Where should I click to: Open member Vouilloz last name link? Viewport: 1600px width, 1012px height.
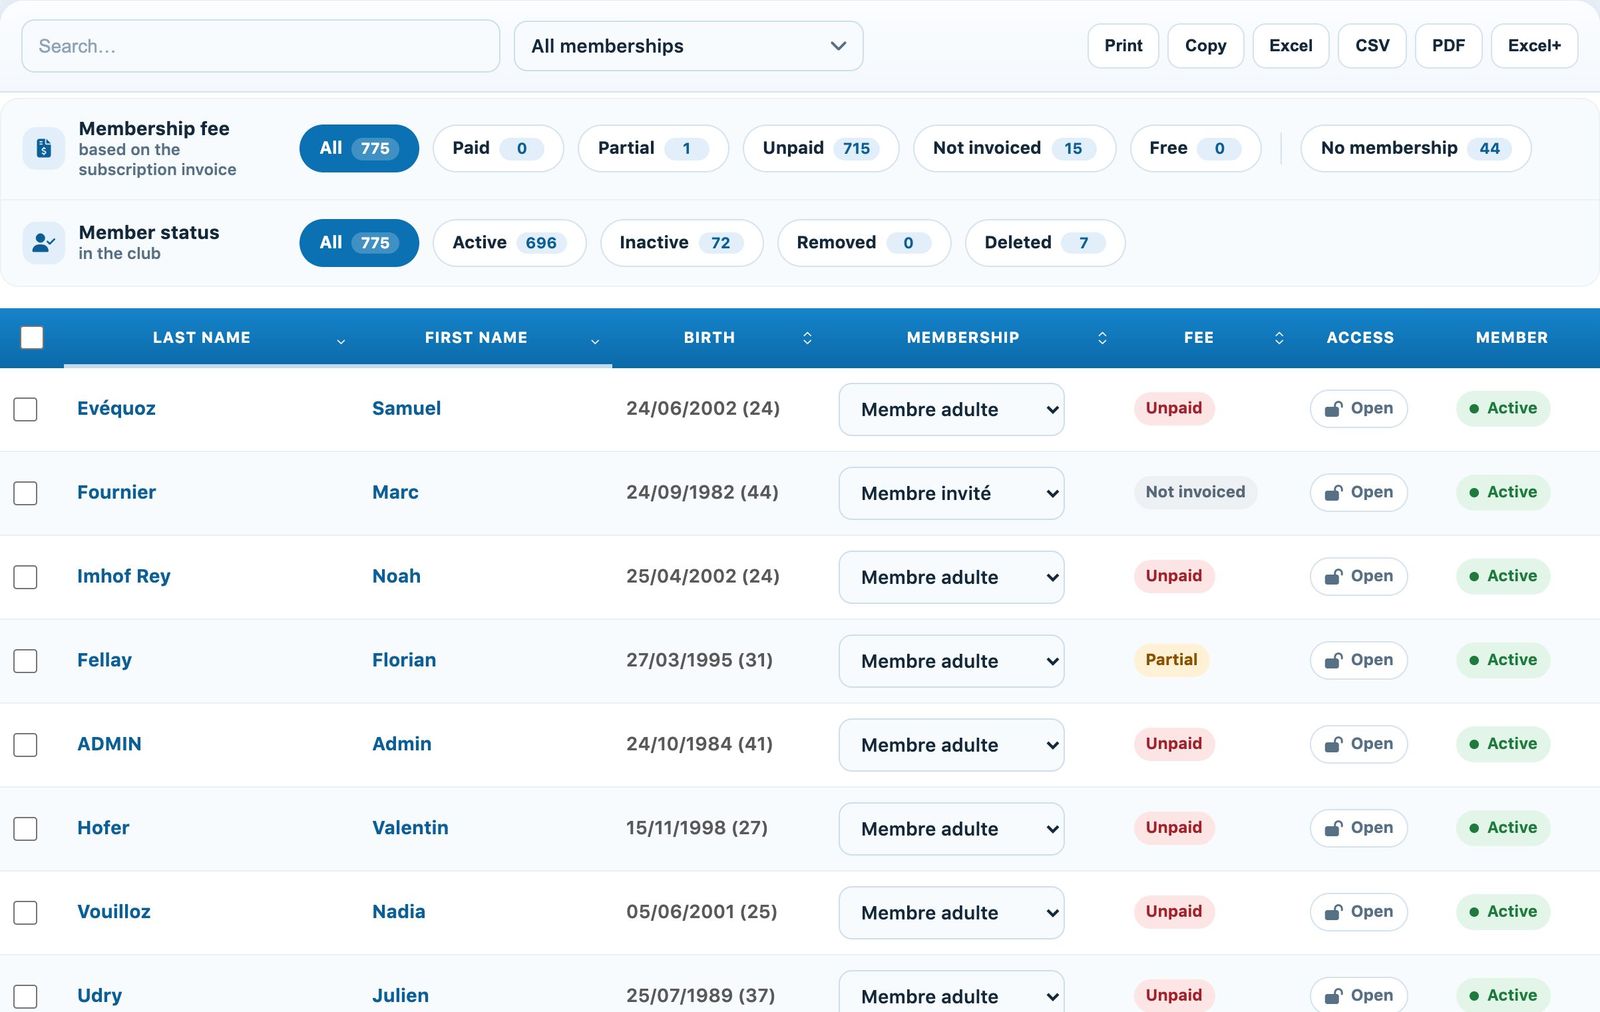pos(114,912)
